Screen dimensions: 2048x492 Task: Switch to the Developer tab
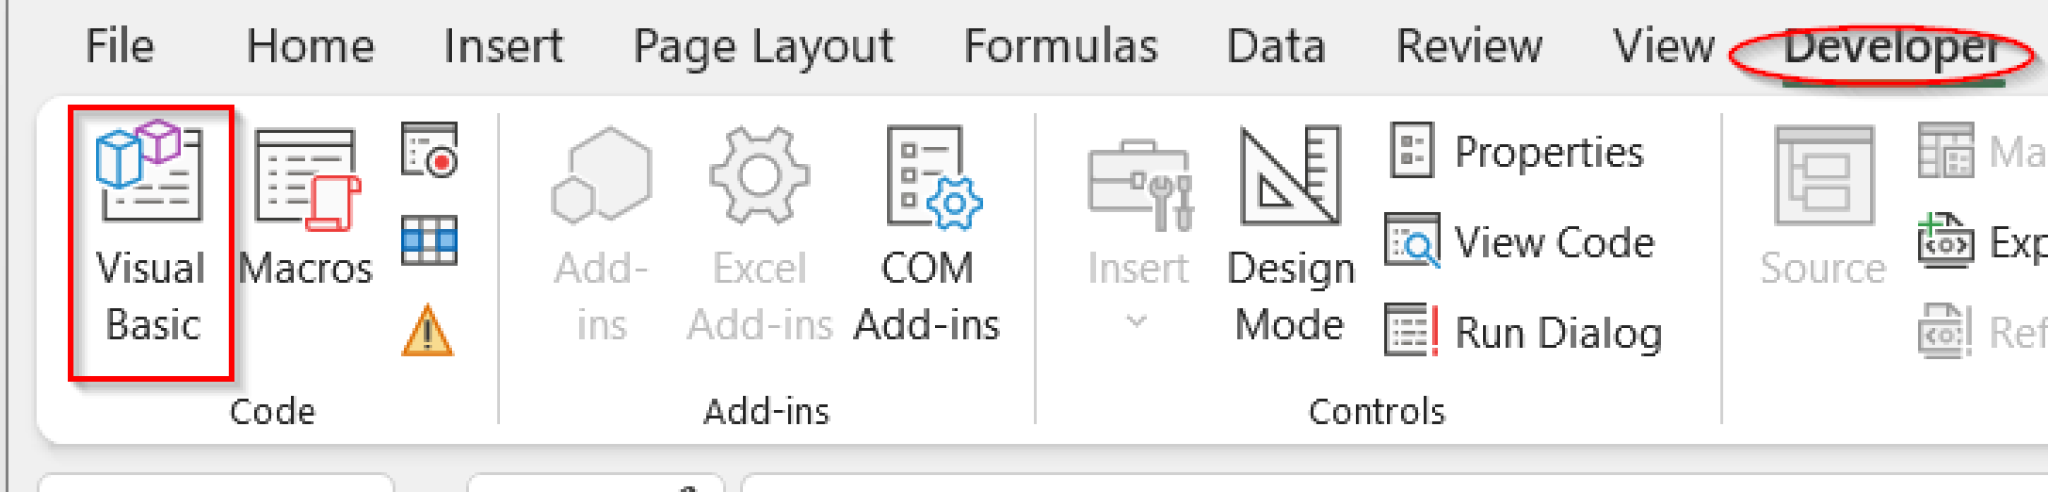[1890, 47]
